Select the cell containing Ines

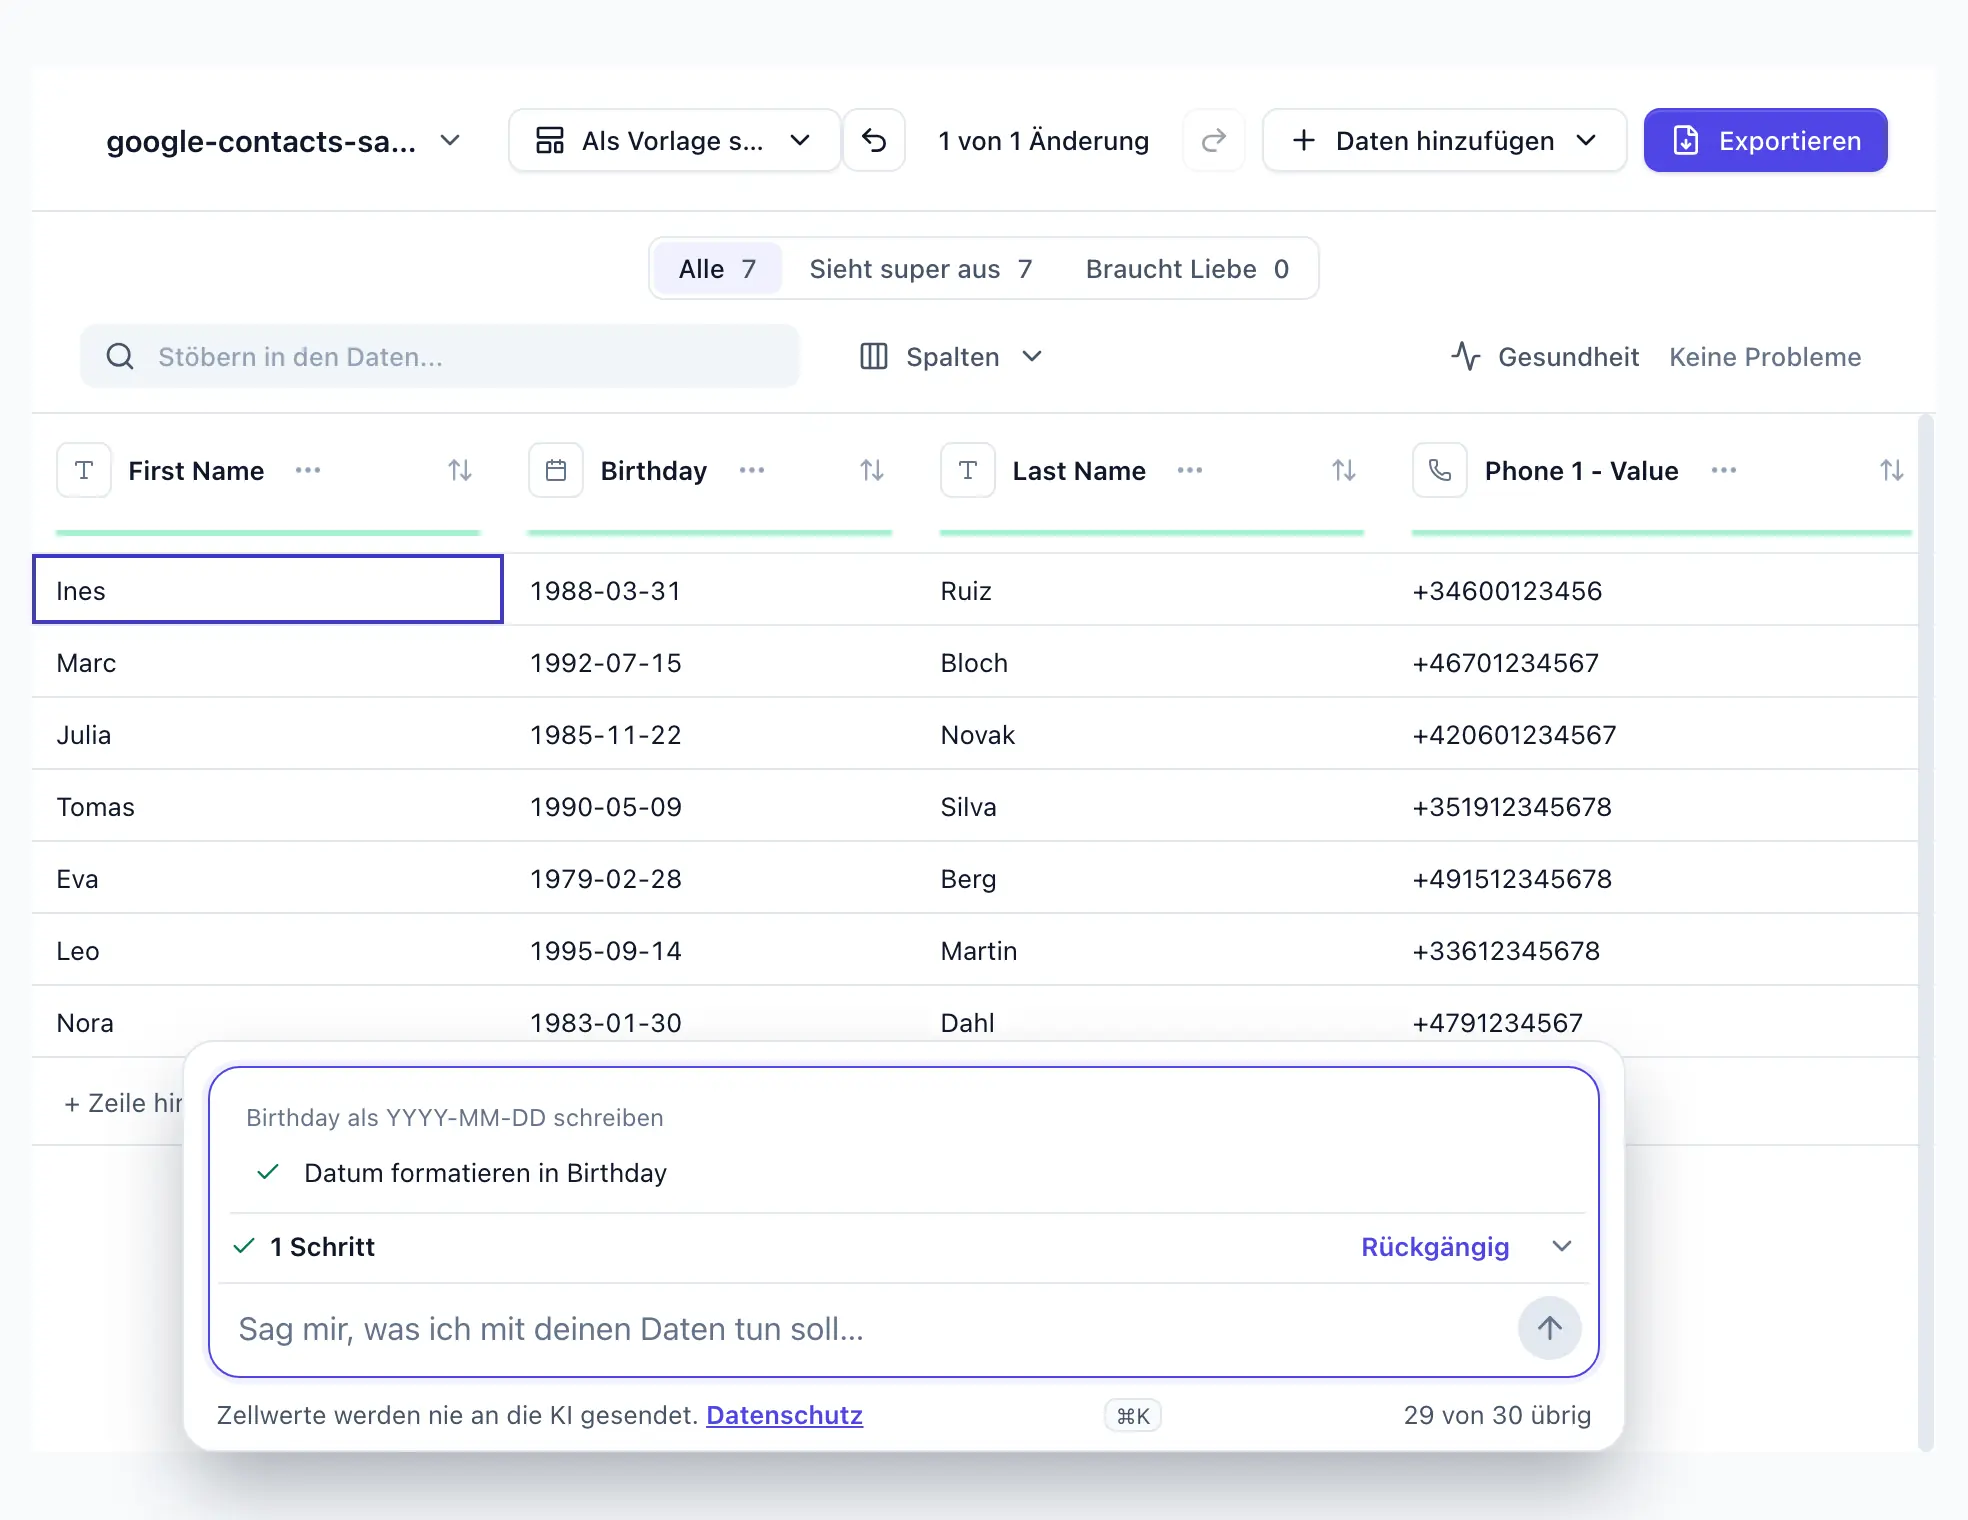268,590
